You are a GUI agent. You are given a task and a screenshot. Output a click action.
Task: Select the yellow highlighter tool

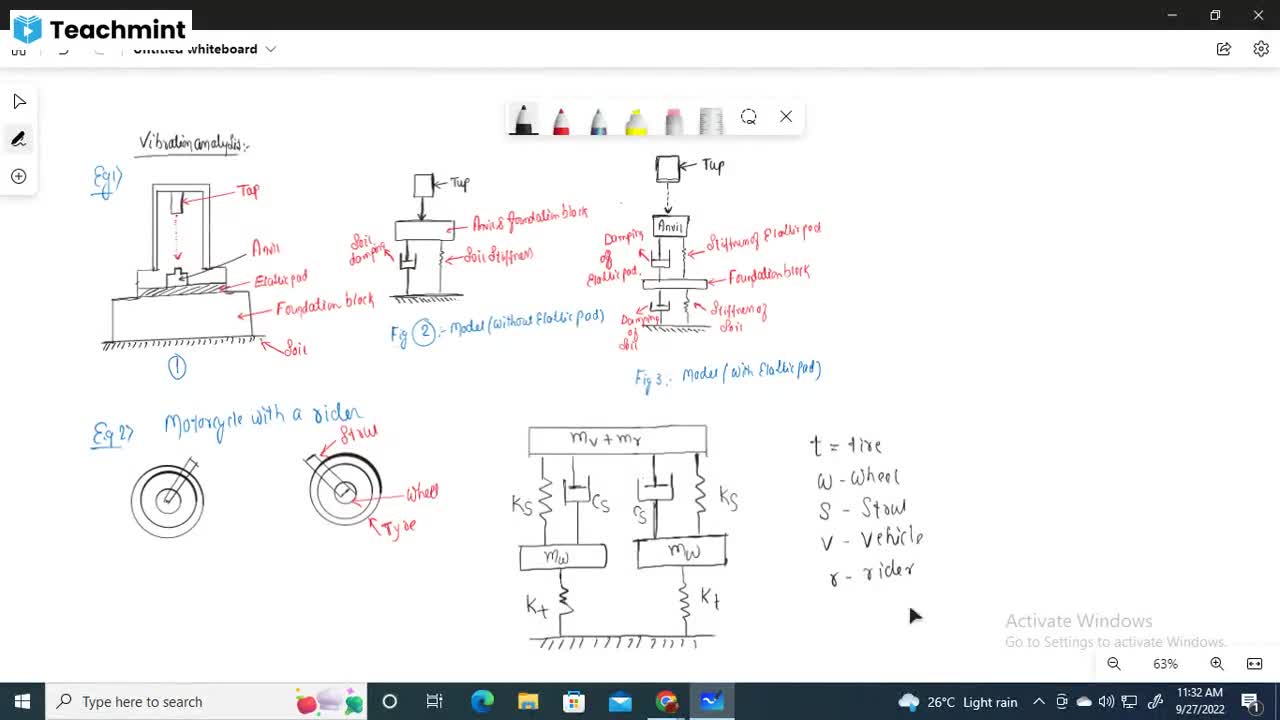click(x=636, y=119)
